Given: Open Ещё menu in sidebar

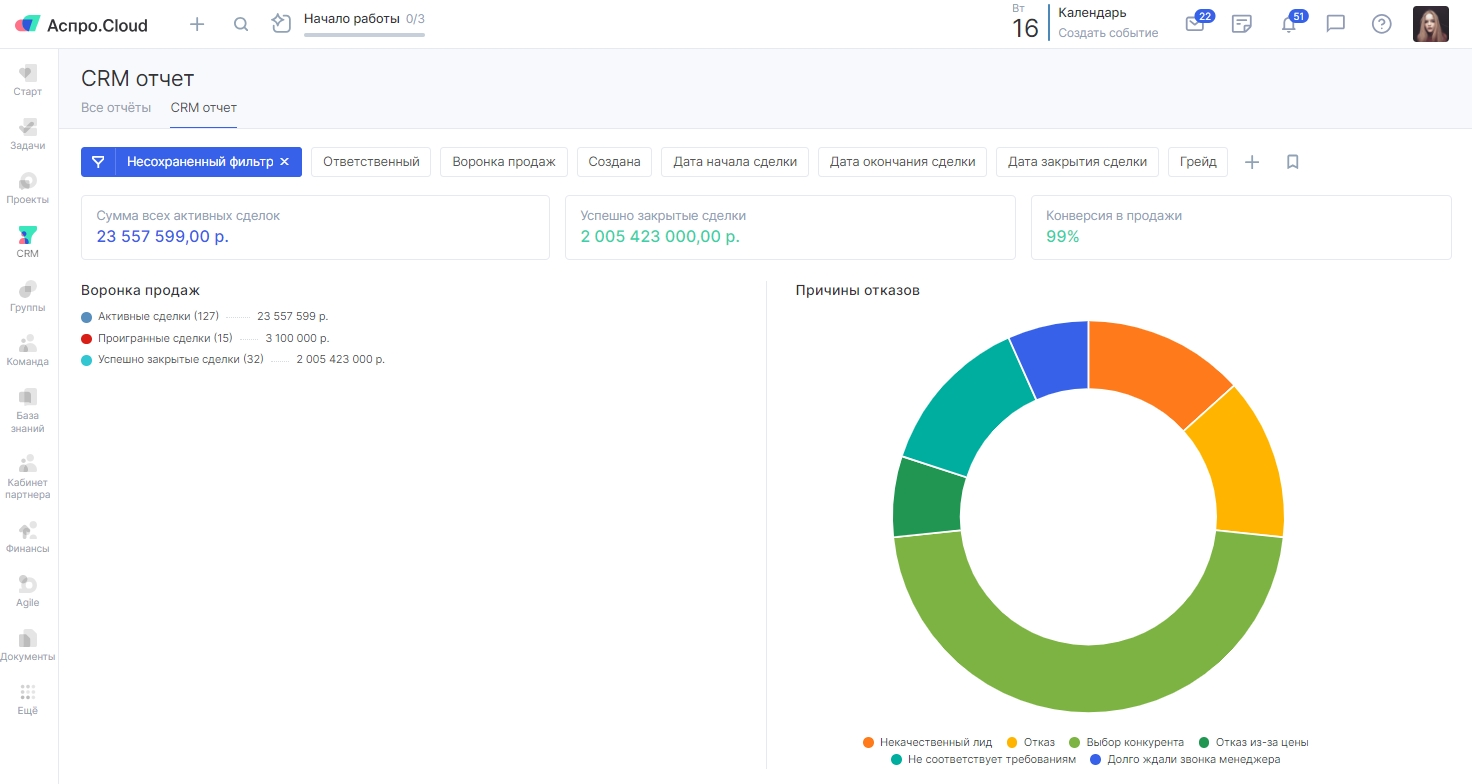Looking at the screenshot, I should (x=28, y=699).
